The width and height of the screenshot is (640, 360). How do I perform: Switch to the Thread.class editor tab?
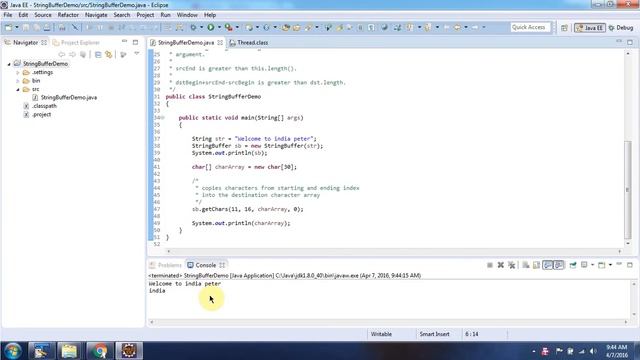click(x=249, y=42)
